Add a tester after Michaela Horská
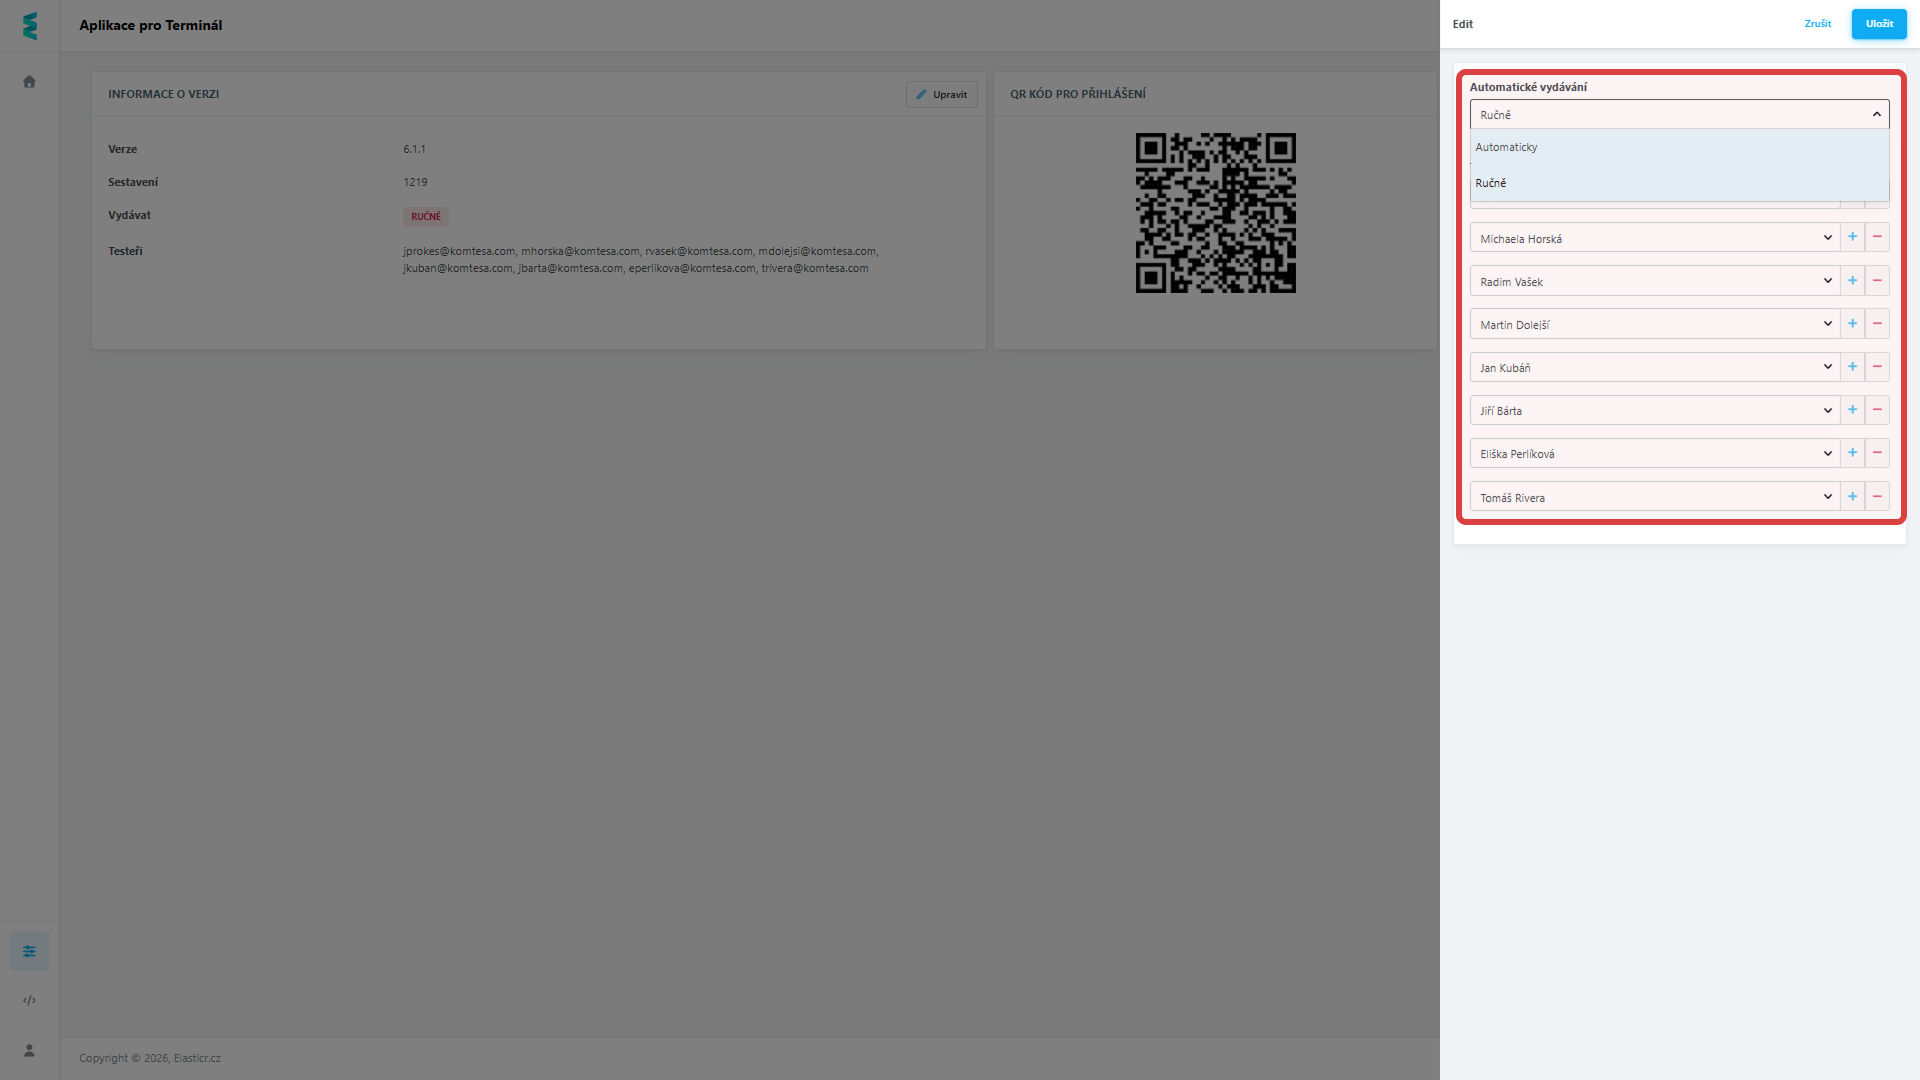Image resolution: width=1920 pixels, height=1080 pixels. coord(1852,238)
